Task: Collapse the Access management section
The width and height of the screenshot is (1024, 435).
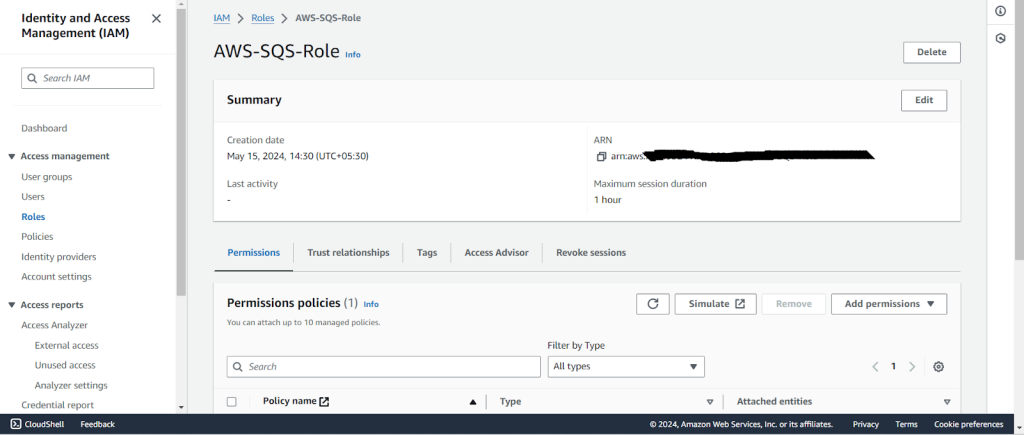Action: pyautogui.click(x=11, y=156)
